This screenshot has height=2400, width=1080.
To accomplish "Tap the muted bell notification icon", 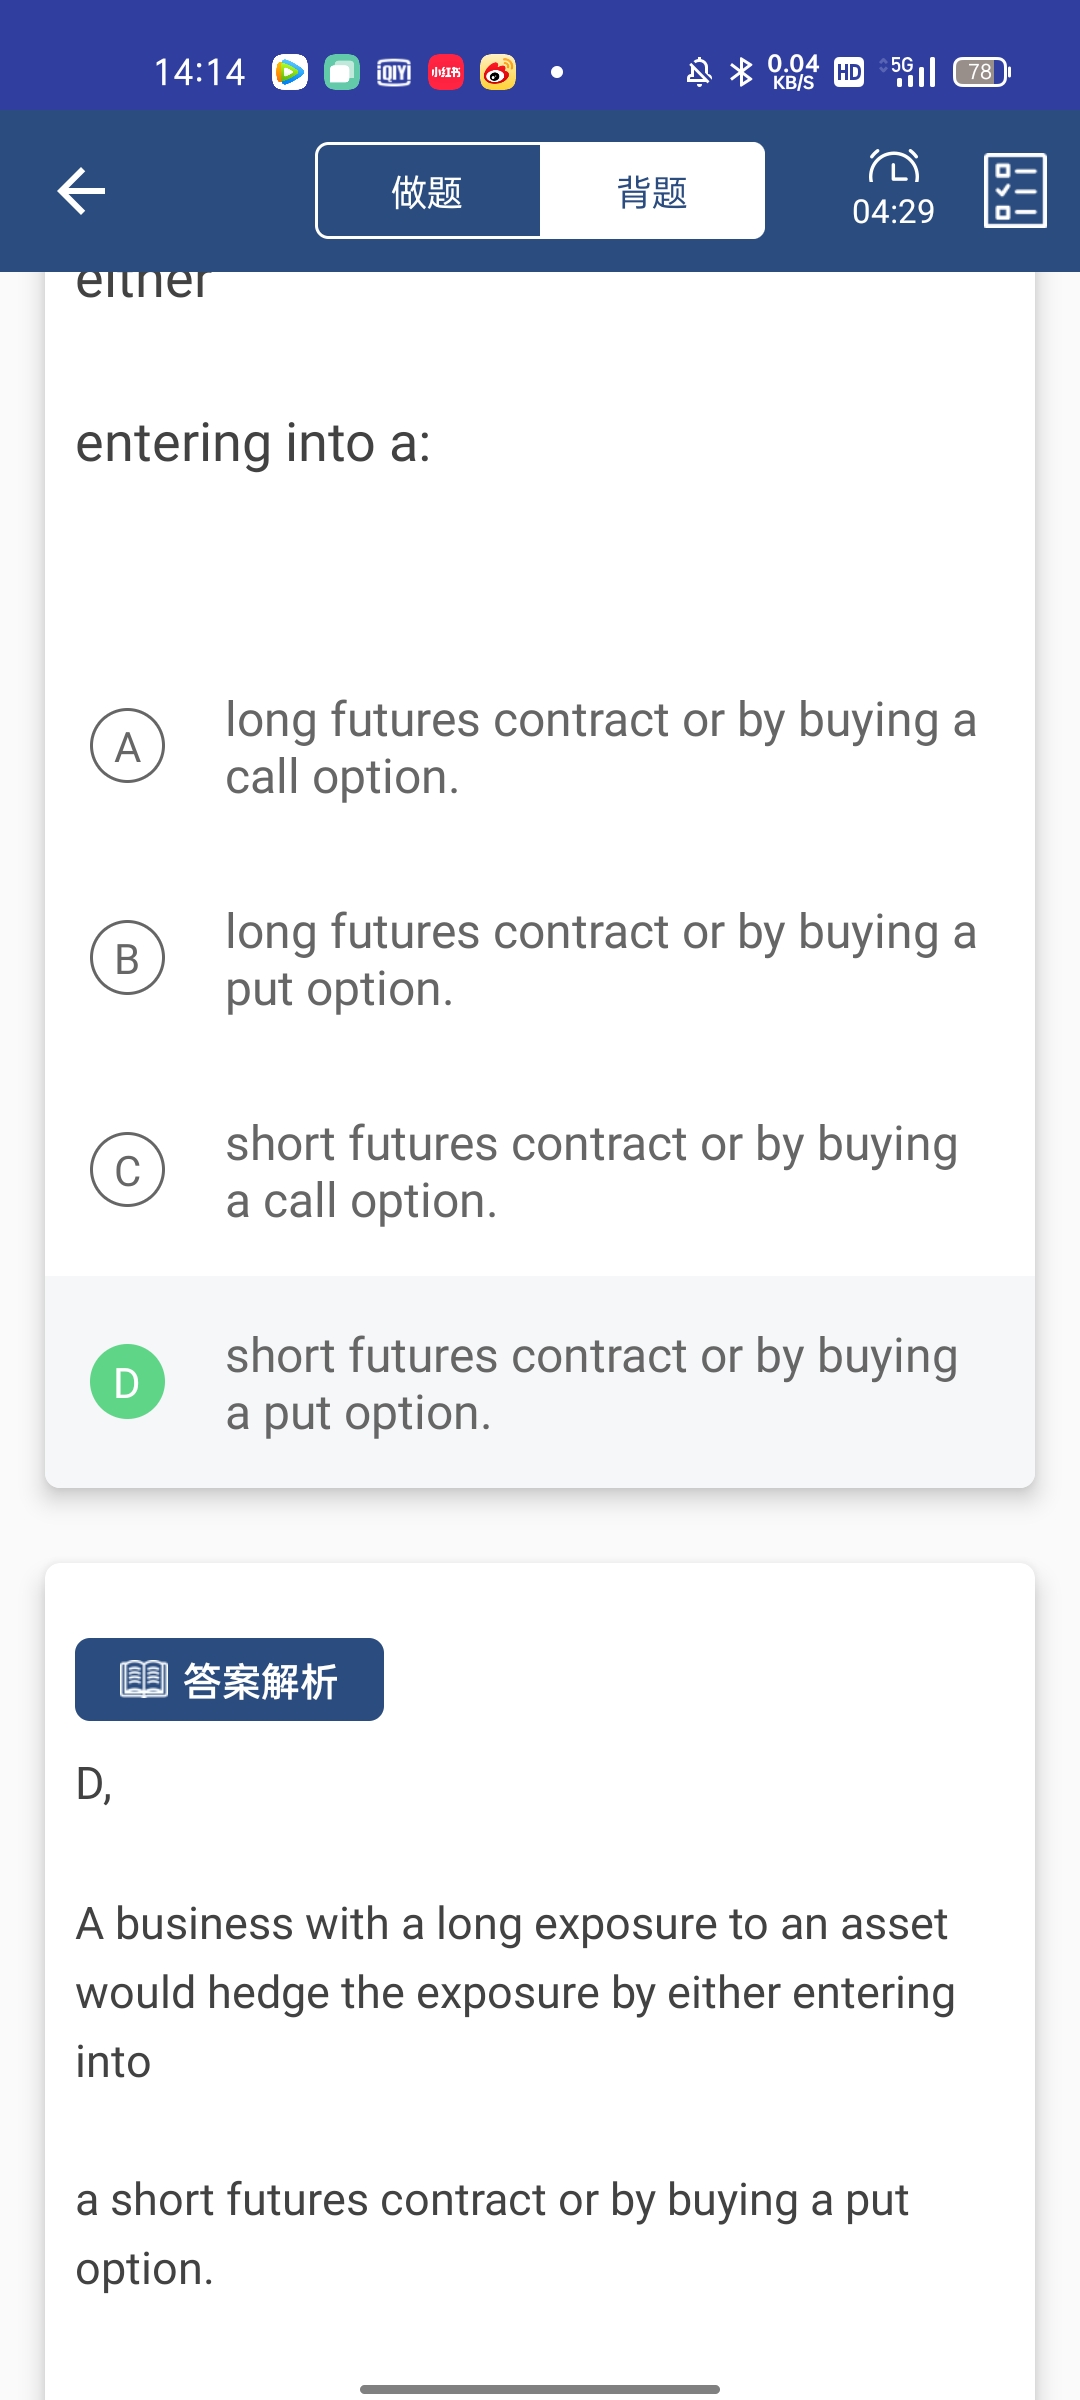I will 699,72.
